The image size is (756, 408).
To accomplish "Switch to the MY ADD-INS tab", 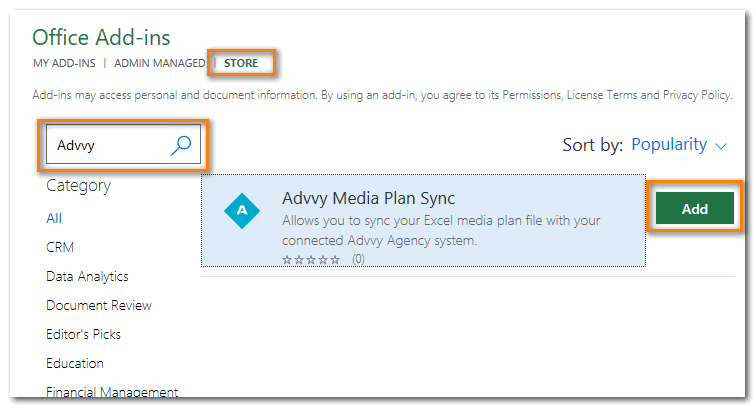I will (65, 64).
